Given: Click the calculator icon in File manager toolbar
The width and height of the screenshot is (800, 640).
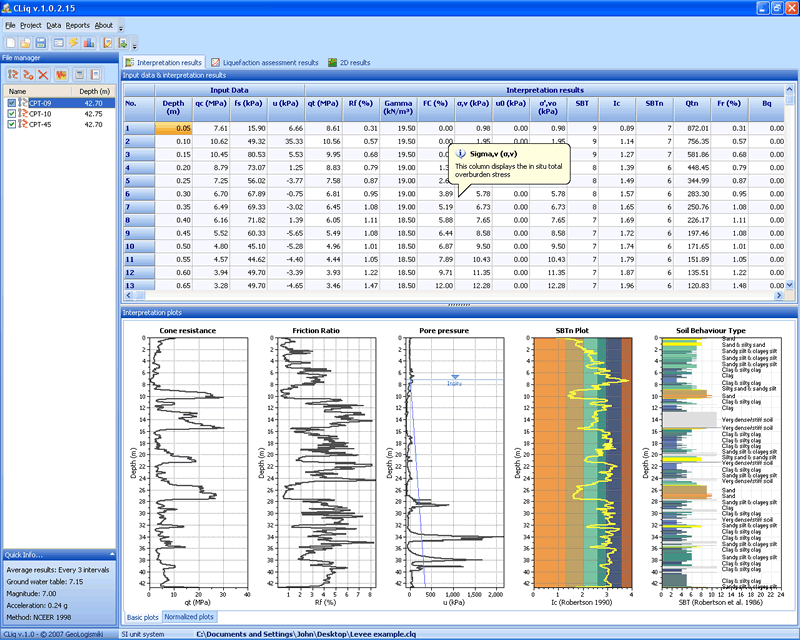Looking at the screenshot, I should pyautogui.click(x=79, y=75).
